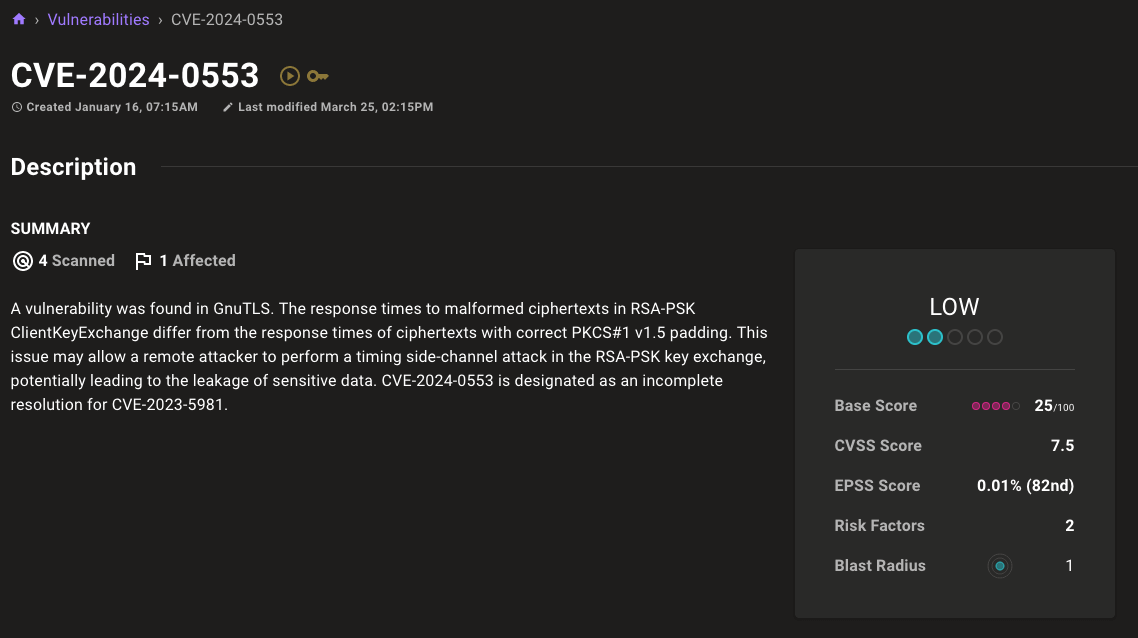Click the Risk Factors count of 2
The width and height of the screenshot is (1138, 638).
[x=1069, y=526]
